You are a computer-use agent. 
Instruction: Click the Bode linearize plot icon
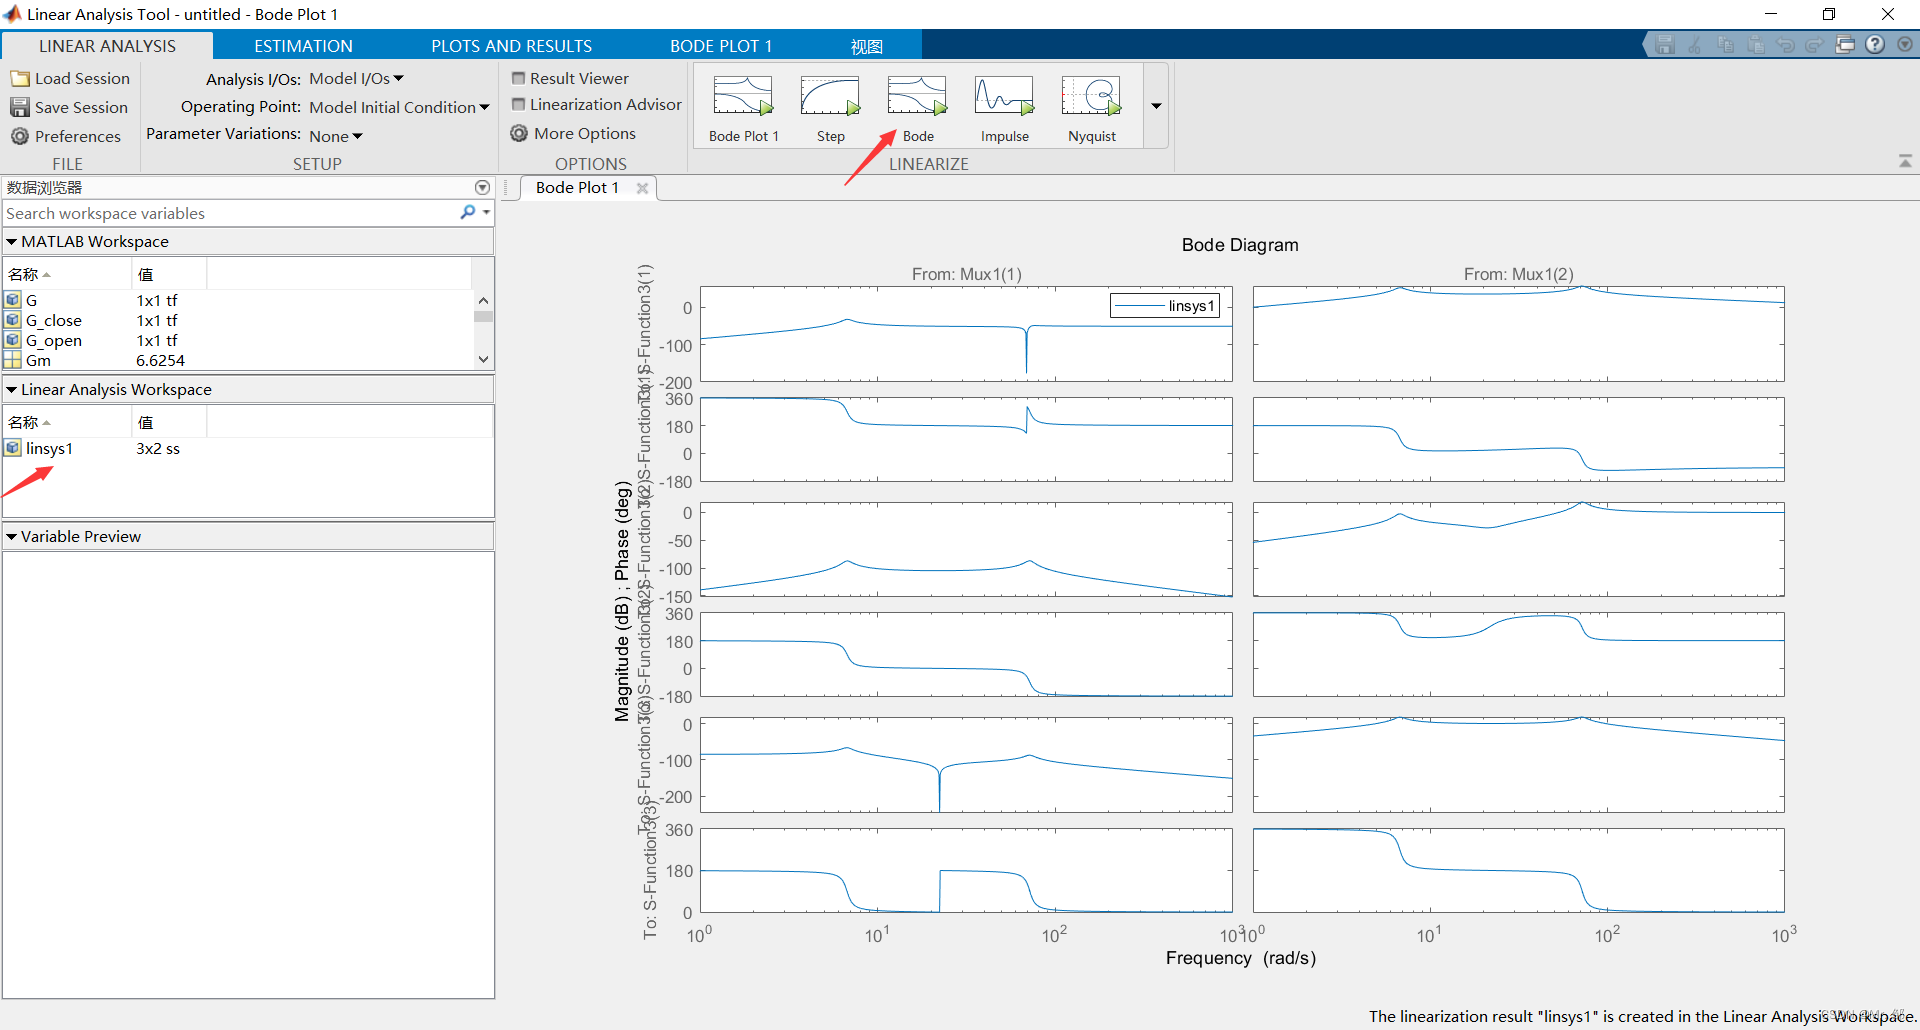pos(917,97)
